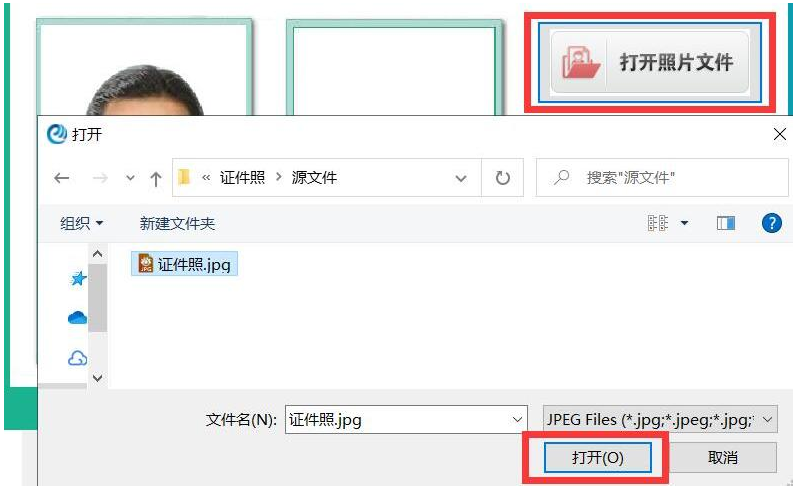Change the view layout icon

(x=657, y=223)
